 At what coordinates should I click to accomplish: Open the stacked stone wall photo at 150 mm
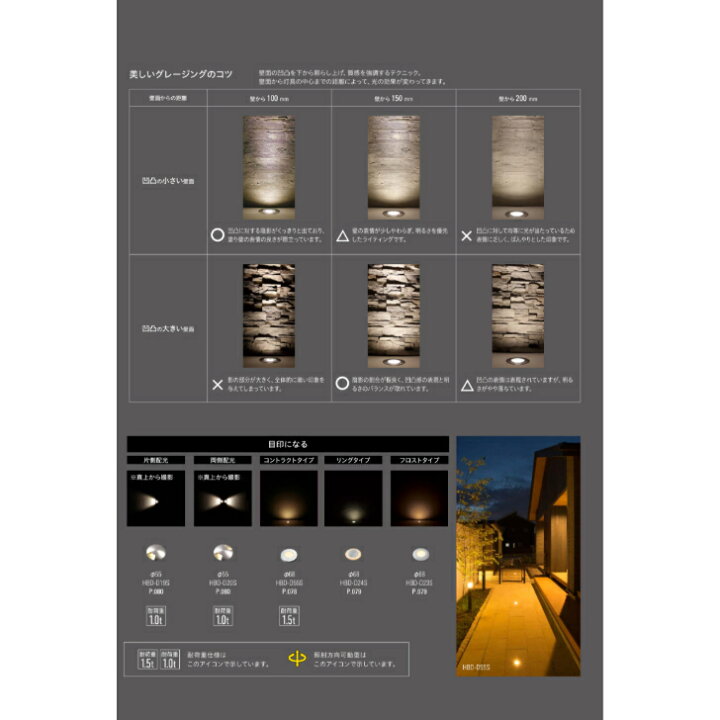tap(394, 316)
